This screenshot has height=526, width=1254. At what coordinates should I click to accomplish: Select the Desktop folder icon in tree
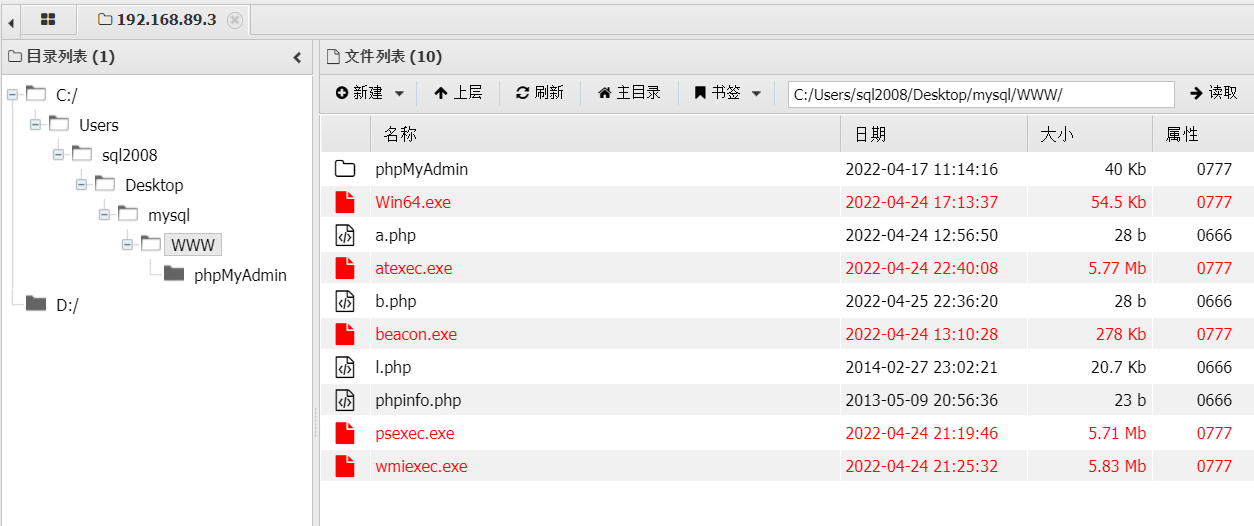(105, 184)
